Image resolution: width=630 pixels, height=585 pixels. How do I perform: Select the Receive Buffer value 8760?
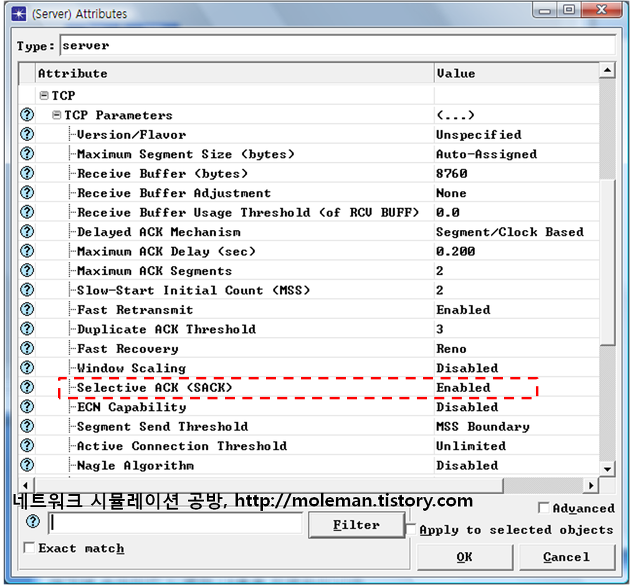pyautogui.click(x=452, y=174)
